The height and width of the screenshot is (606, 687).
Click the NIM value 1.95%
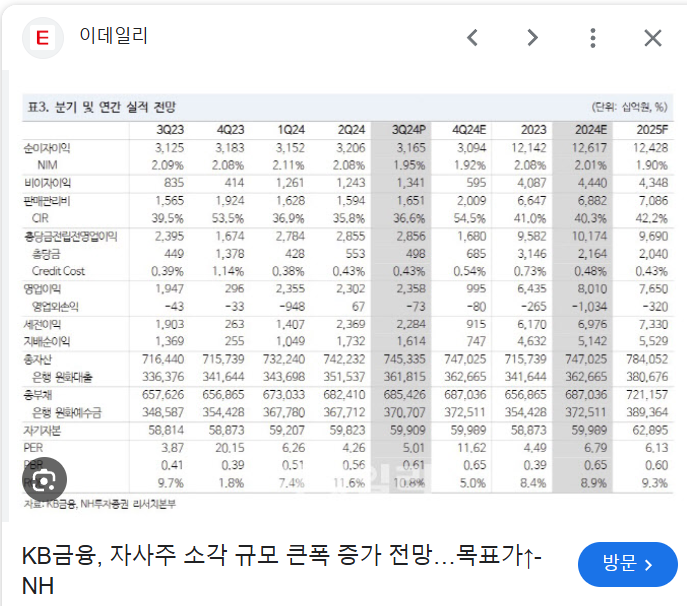(409, 165)
